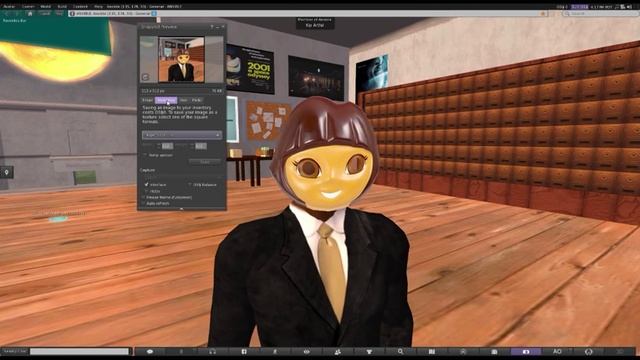Toggle the Interface checkbox under Capture
Viewport: 640px width, 360px height.
[146, 184]
